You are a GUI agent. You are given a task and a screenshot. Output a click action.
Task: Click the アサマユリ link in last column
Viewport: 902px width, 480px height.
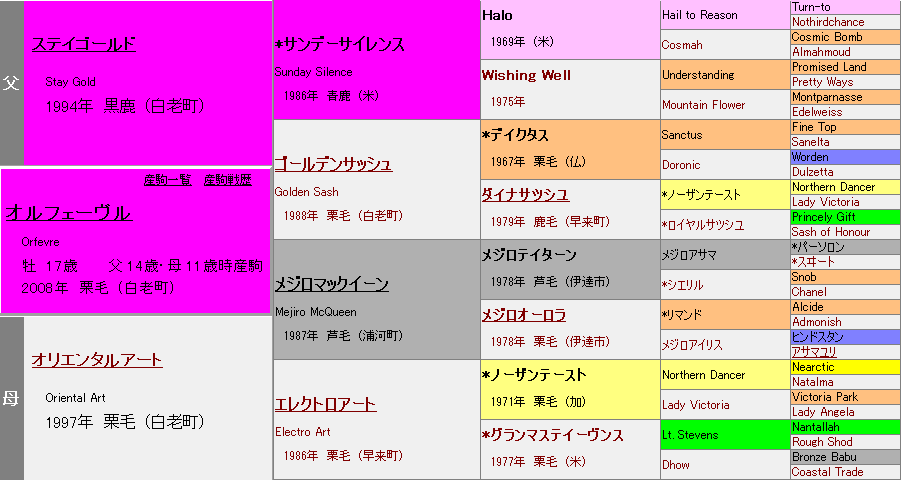[x=814, y=352]
